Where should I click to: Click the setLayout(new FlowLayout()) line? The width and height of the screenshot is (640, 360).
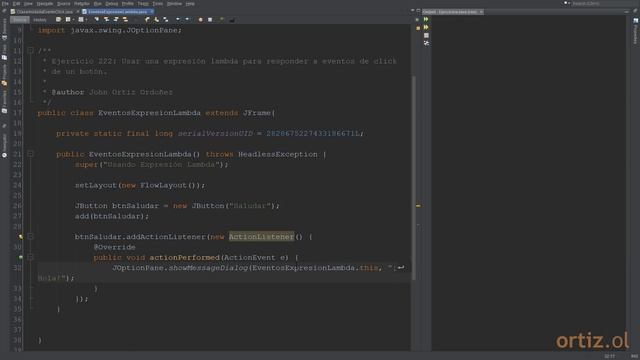pos(140,185)
